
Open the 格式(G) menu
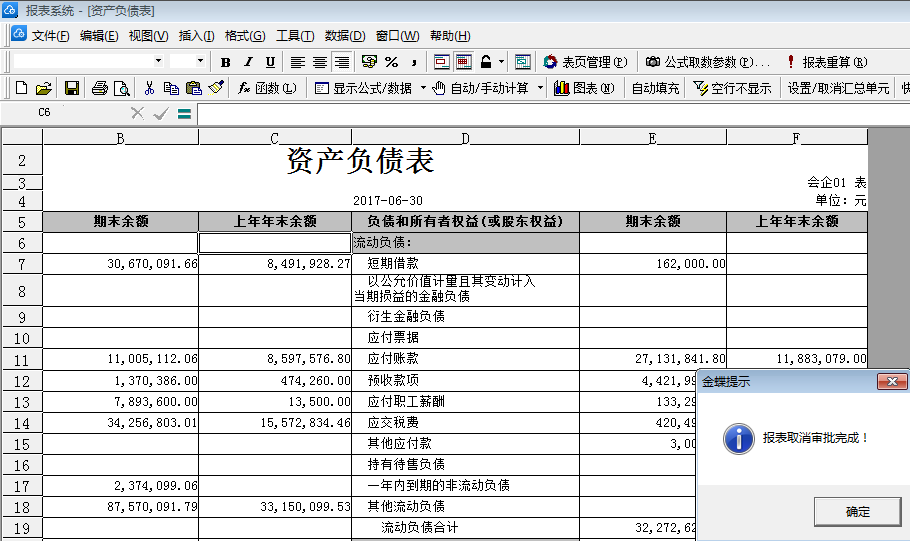click(x=245, y=36)
